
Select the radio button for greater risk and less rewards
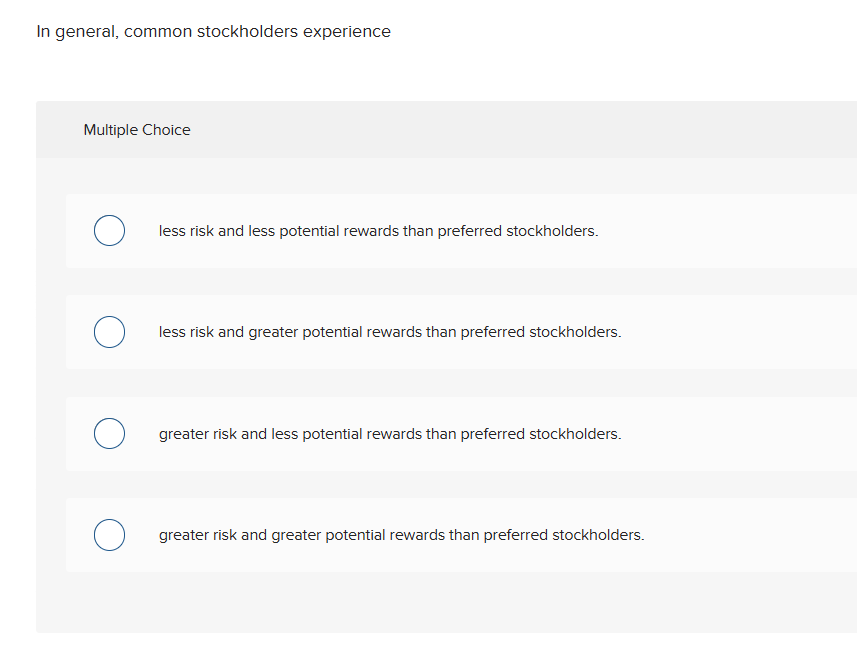coord(109,433)
